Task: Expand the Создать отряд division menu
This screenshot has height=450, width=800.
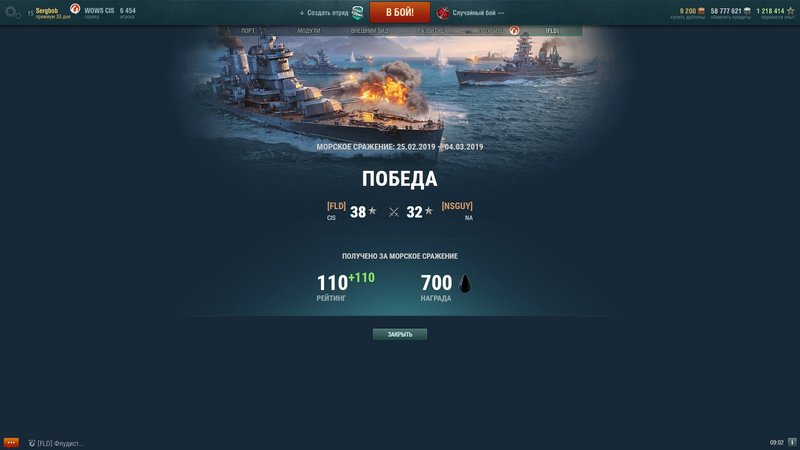Action: (x=324, y=13)
